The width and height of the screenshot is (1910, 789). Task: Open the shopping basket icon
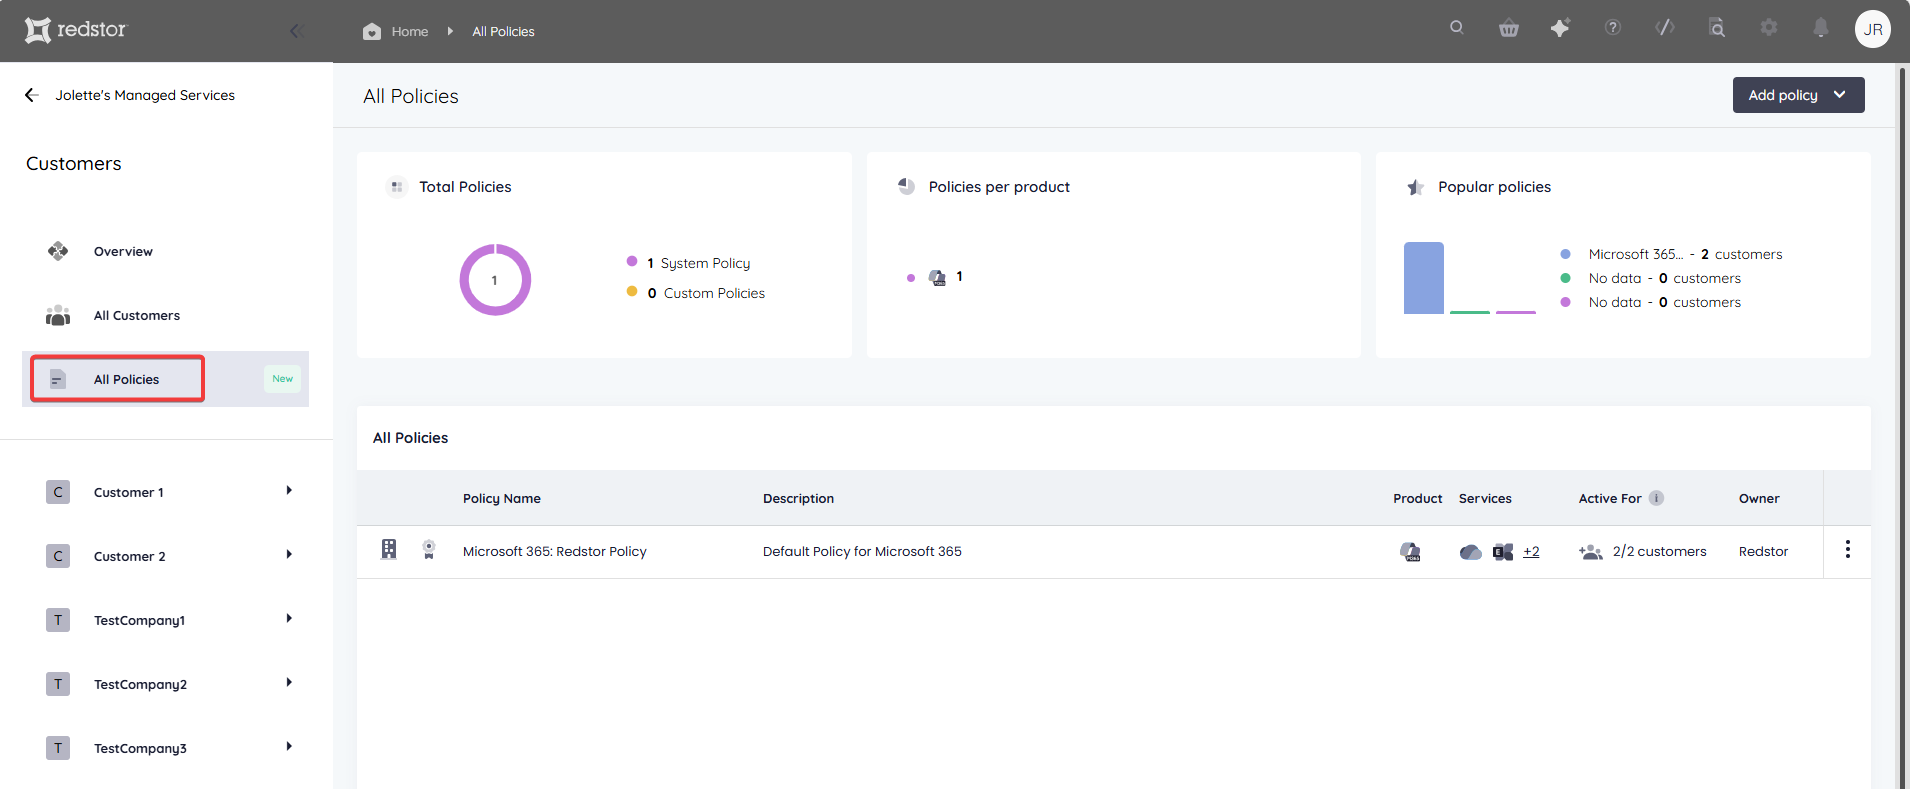[x=1509, y=28]
